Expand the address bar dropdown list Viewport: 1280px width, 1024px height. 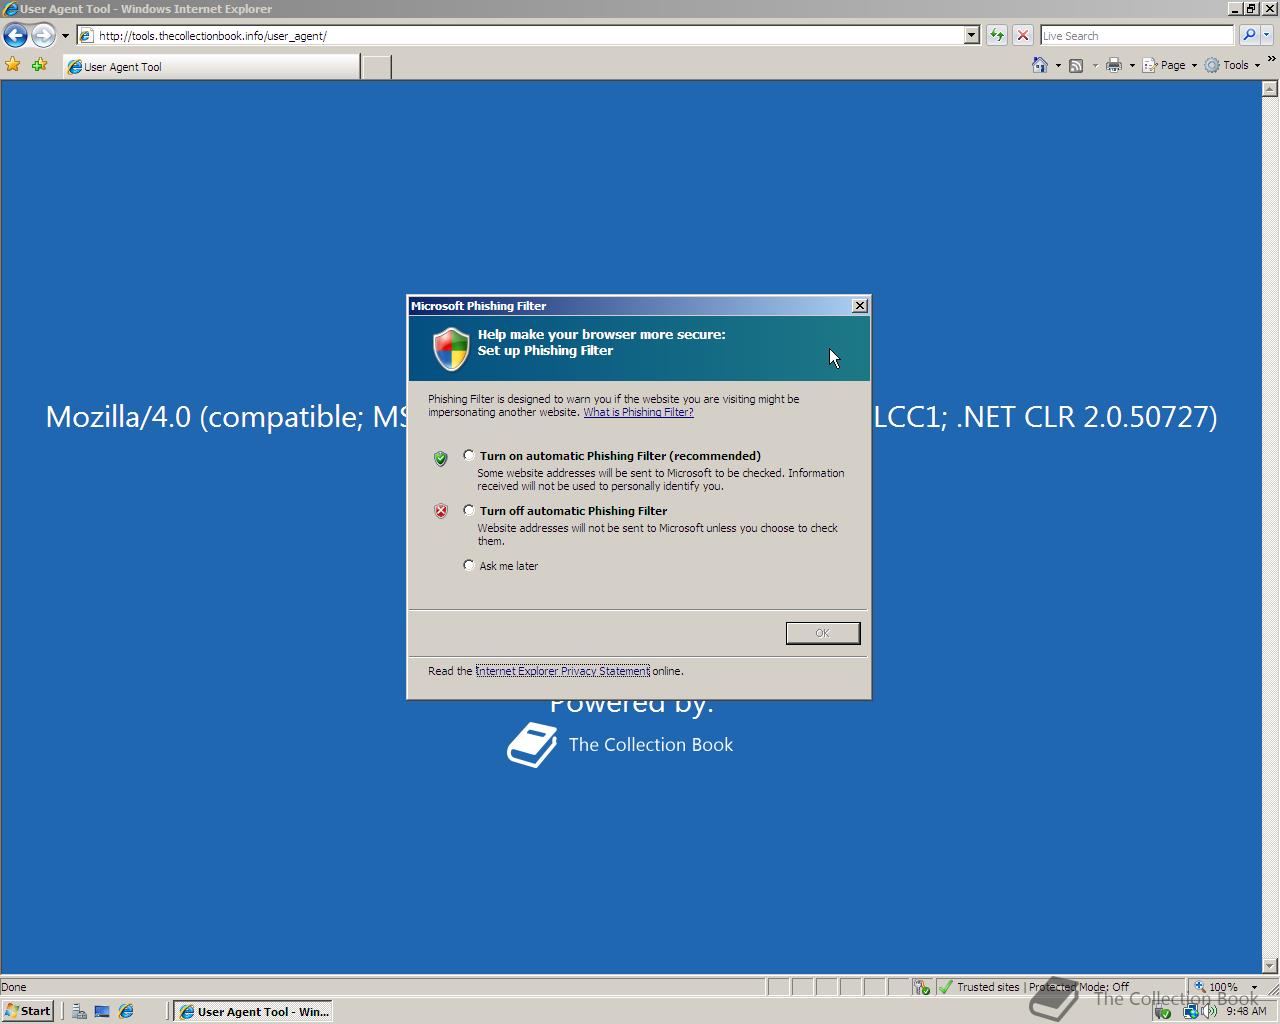(x=971, y=35)
